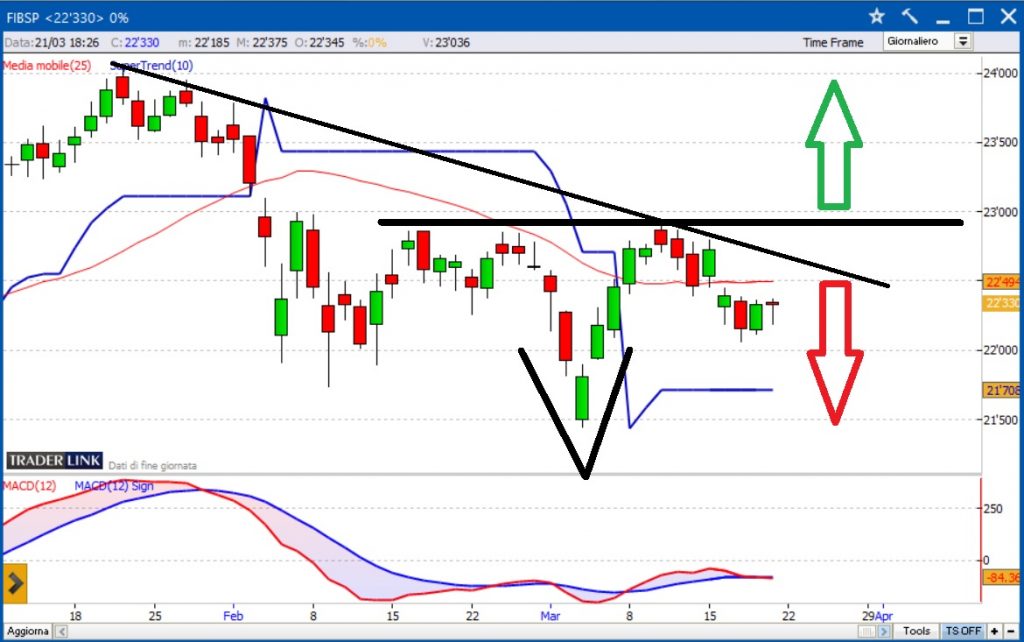Open the hammer settings tool

click(909, 16)
